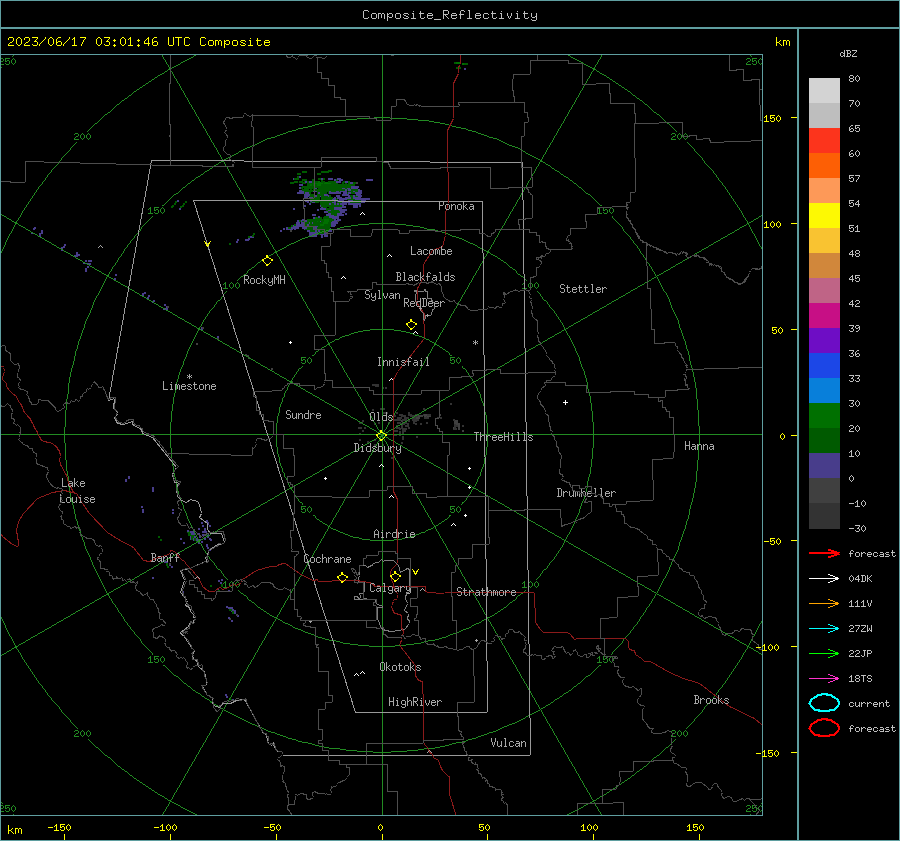Click the Composite_Reflectivity title

point(449,15)
